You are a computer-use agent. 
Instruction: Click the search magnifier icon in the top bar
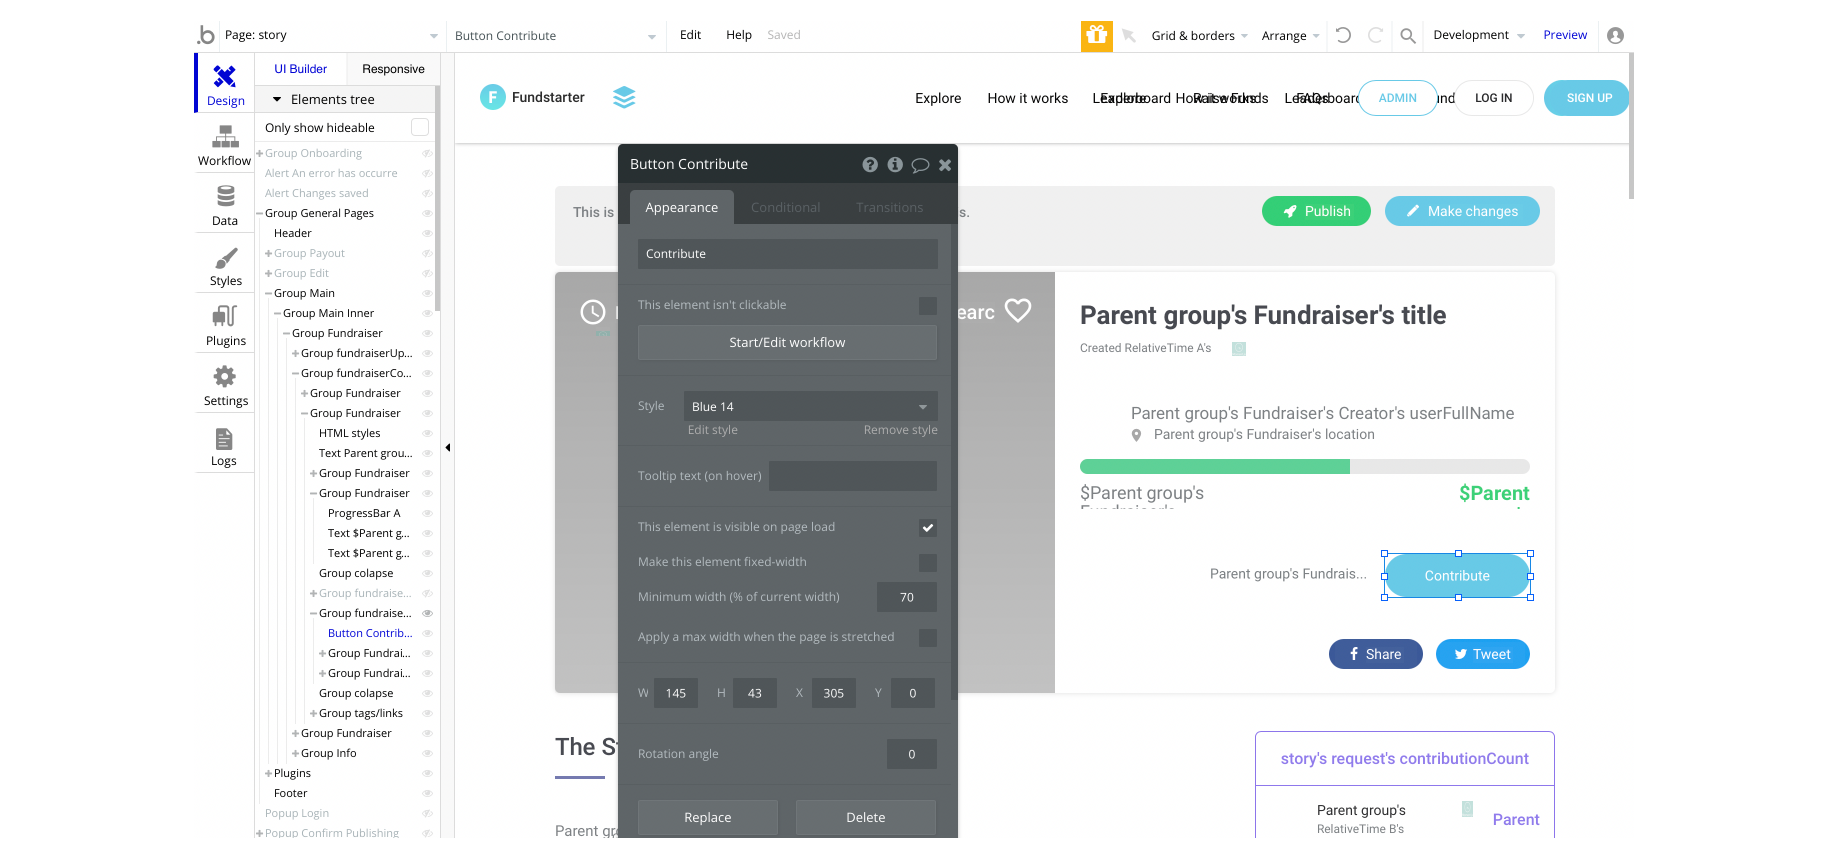[1407, 35]
